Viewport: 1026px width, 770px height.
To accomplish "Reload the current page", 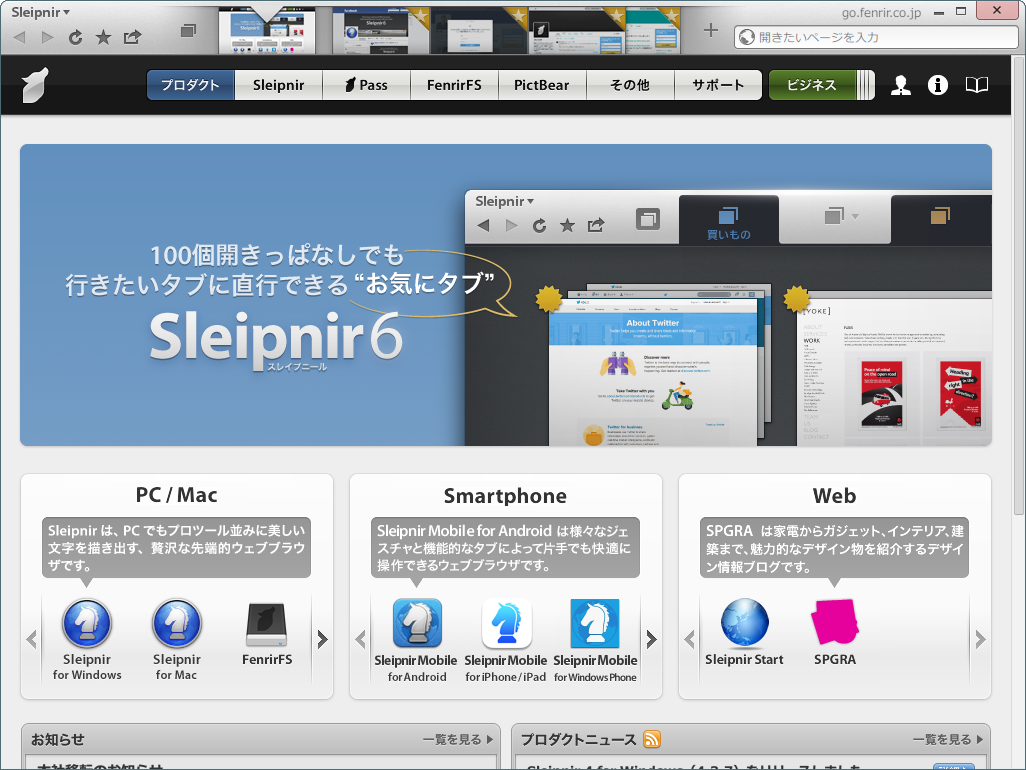I will 75,37.
